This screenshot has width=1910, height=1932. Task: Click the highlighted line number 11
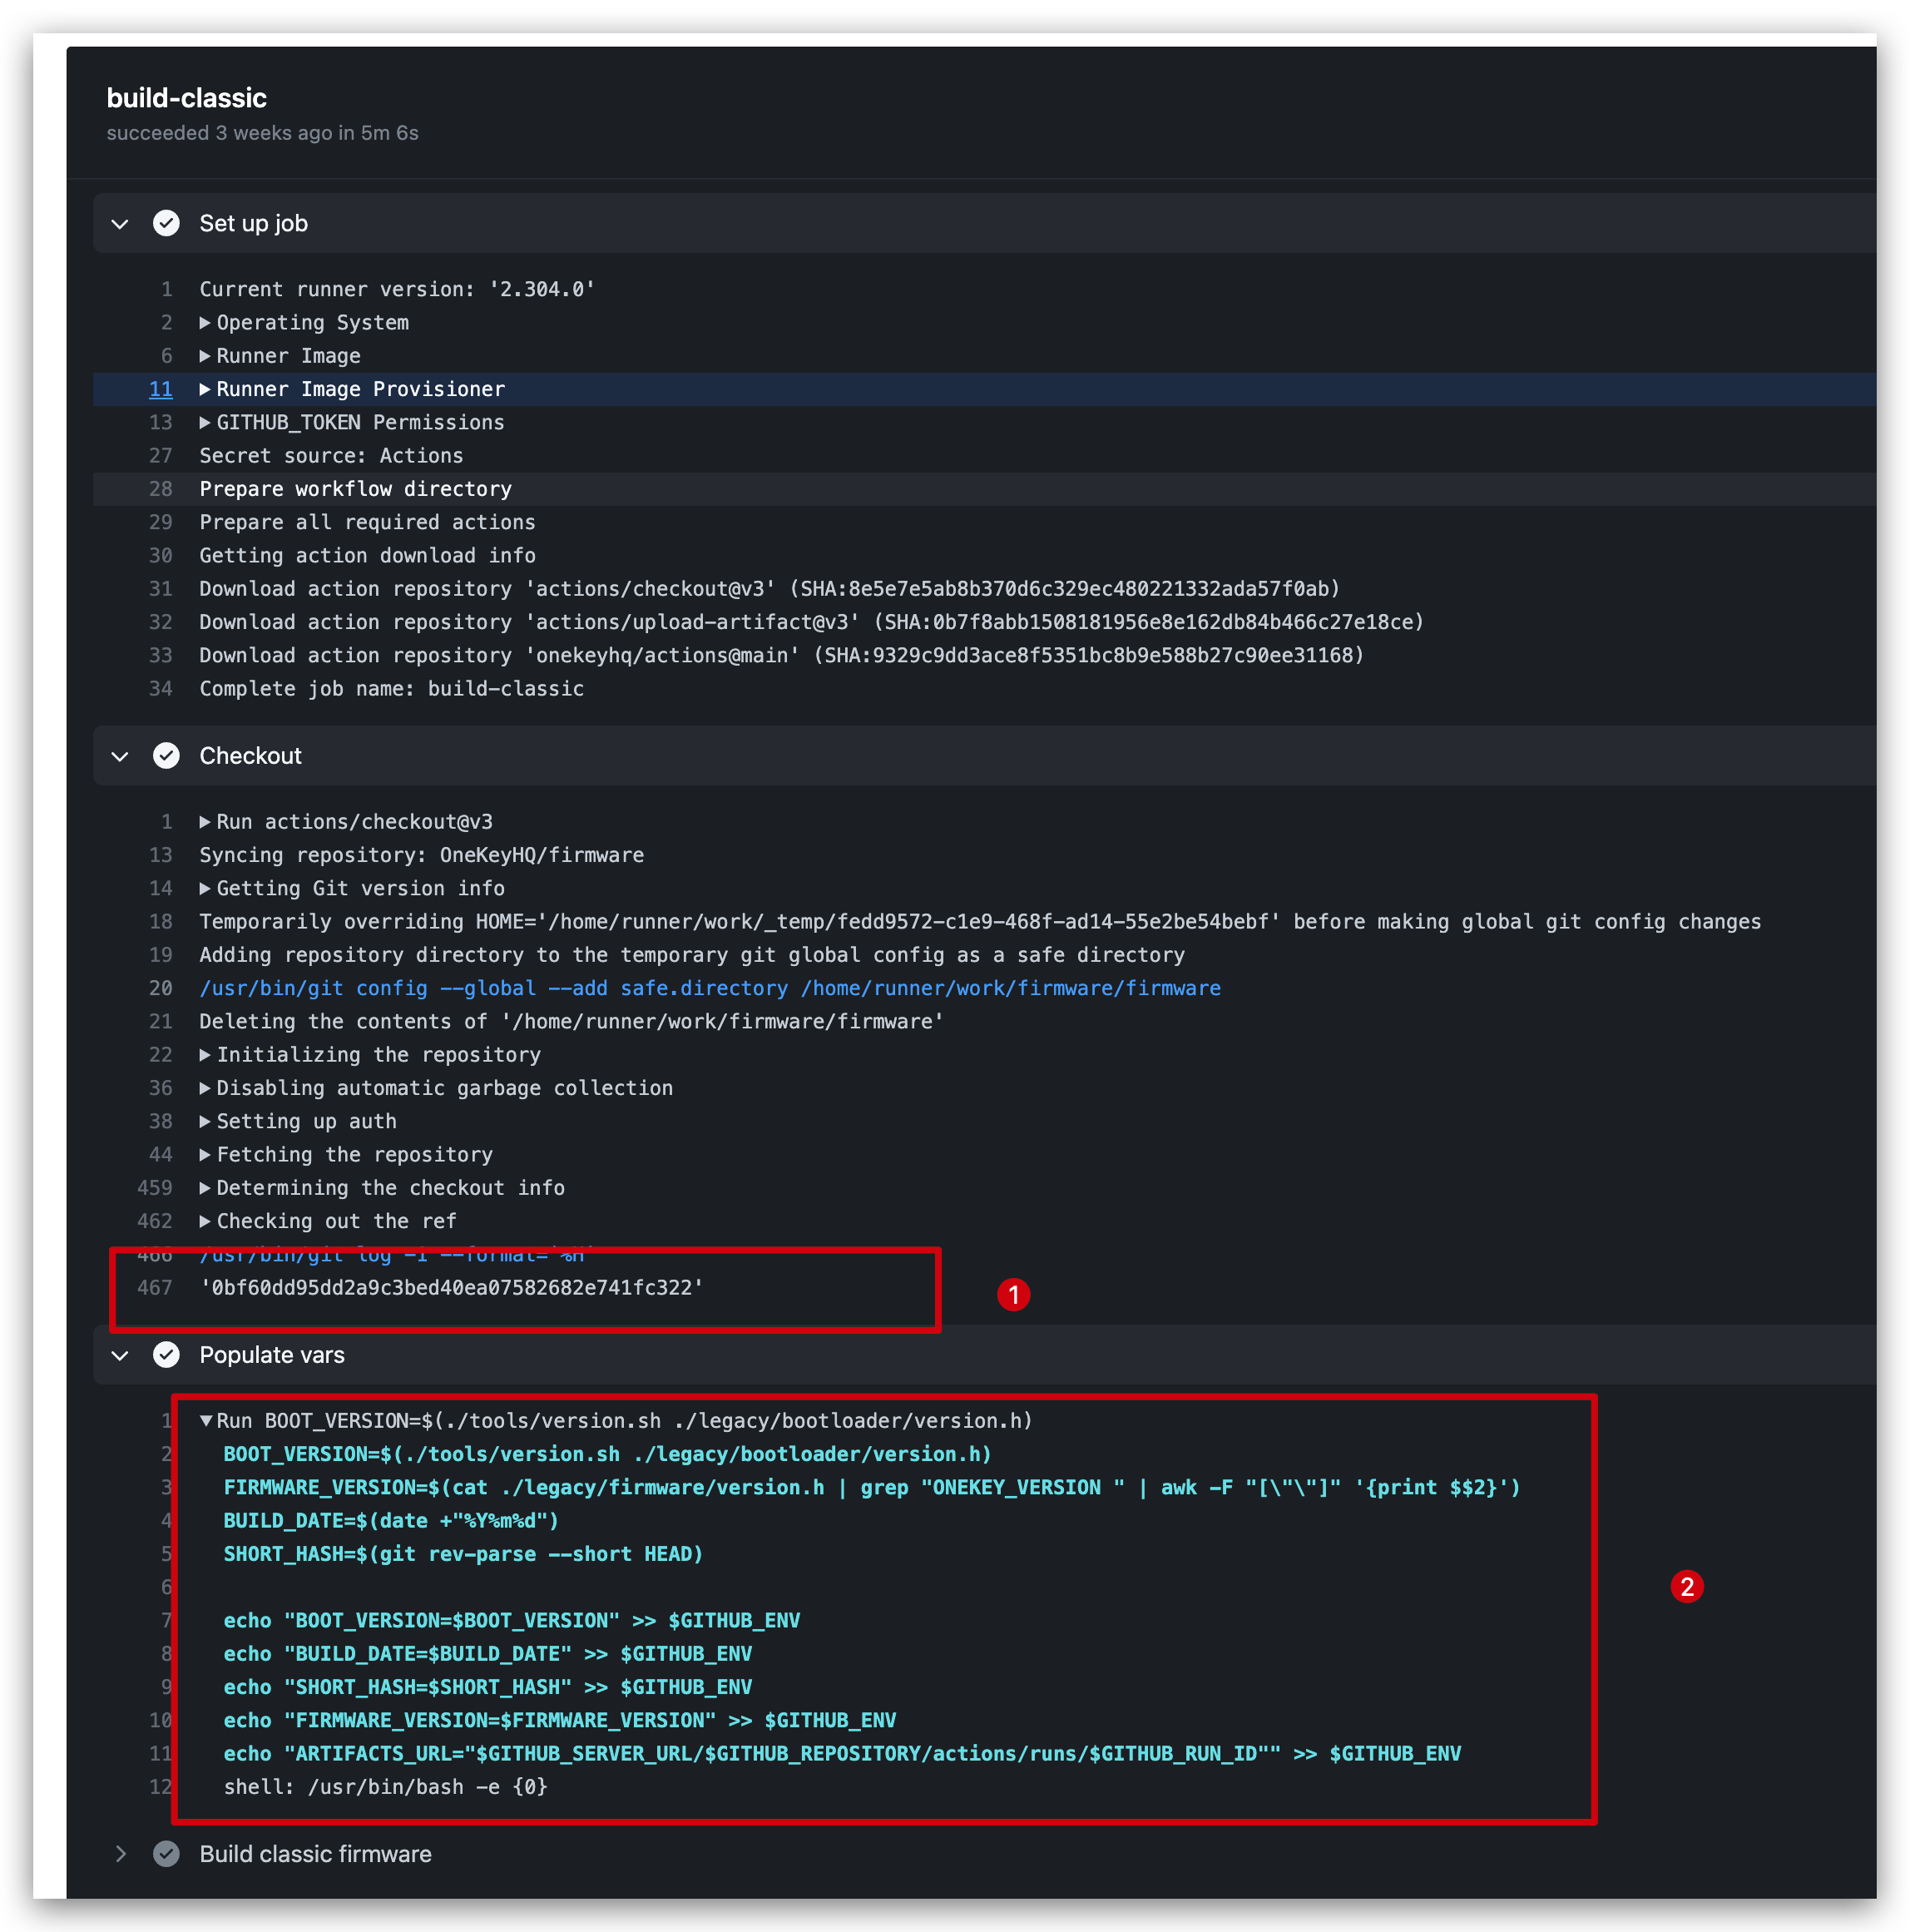(x=161, y=389)
